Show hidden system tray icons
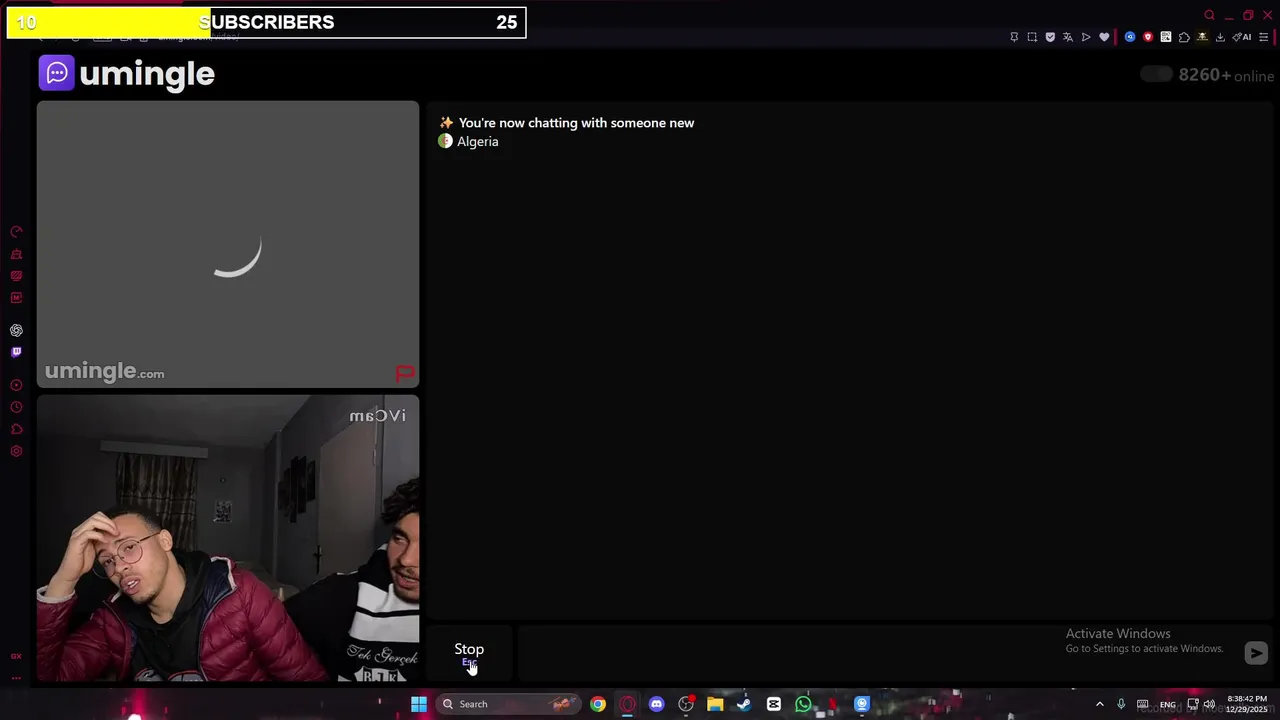1280x720 pixels. (x=1100, y=704)
